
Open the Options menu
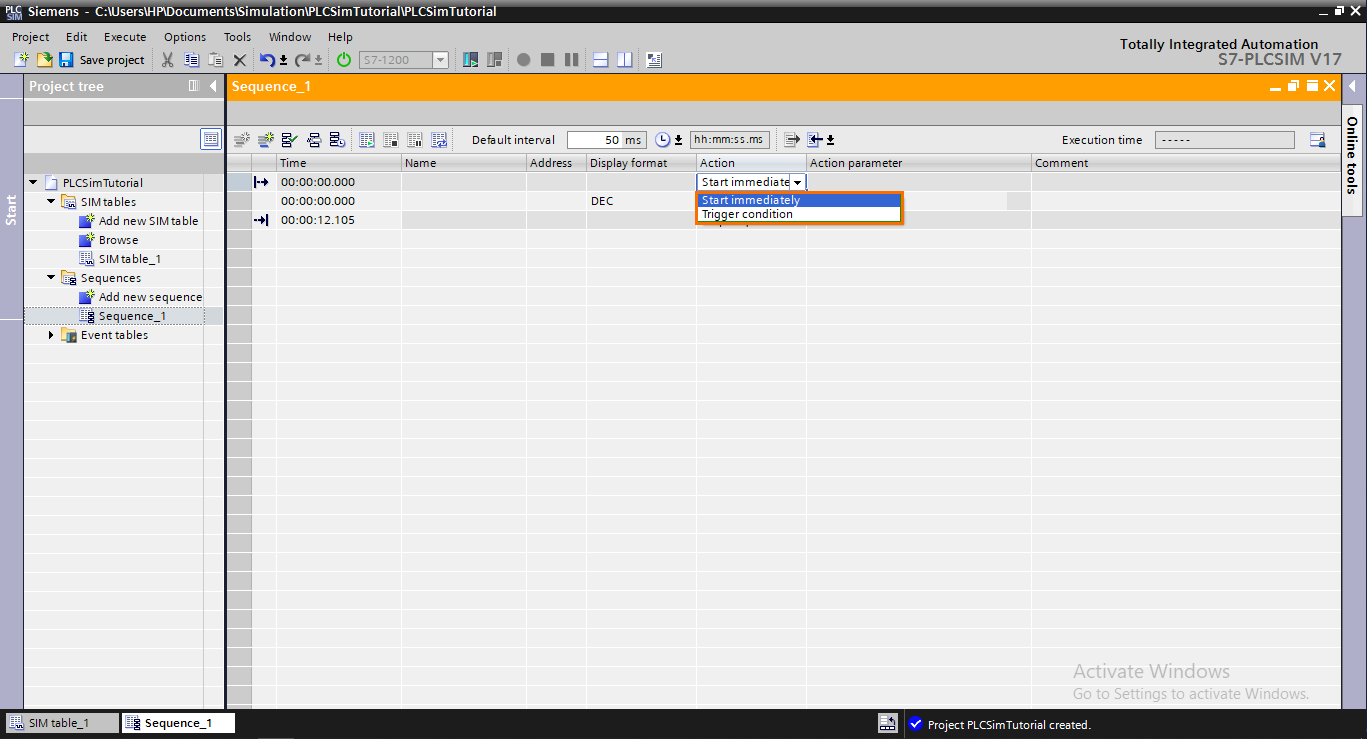pos(185,37)
